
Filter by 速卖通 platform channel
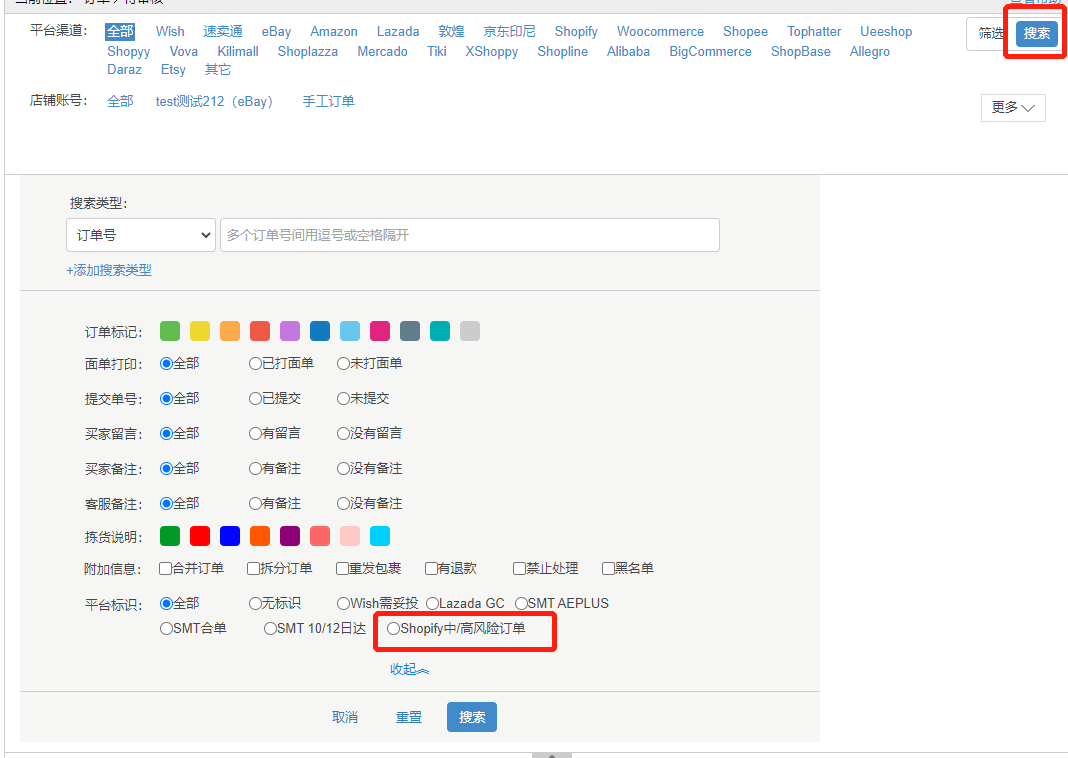coord(223,31)
